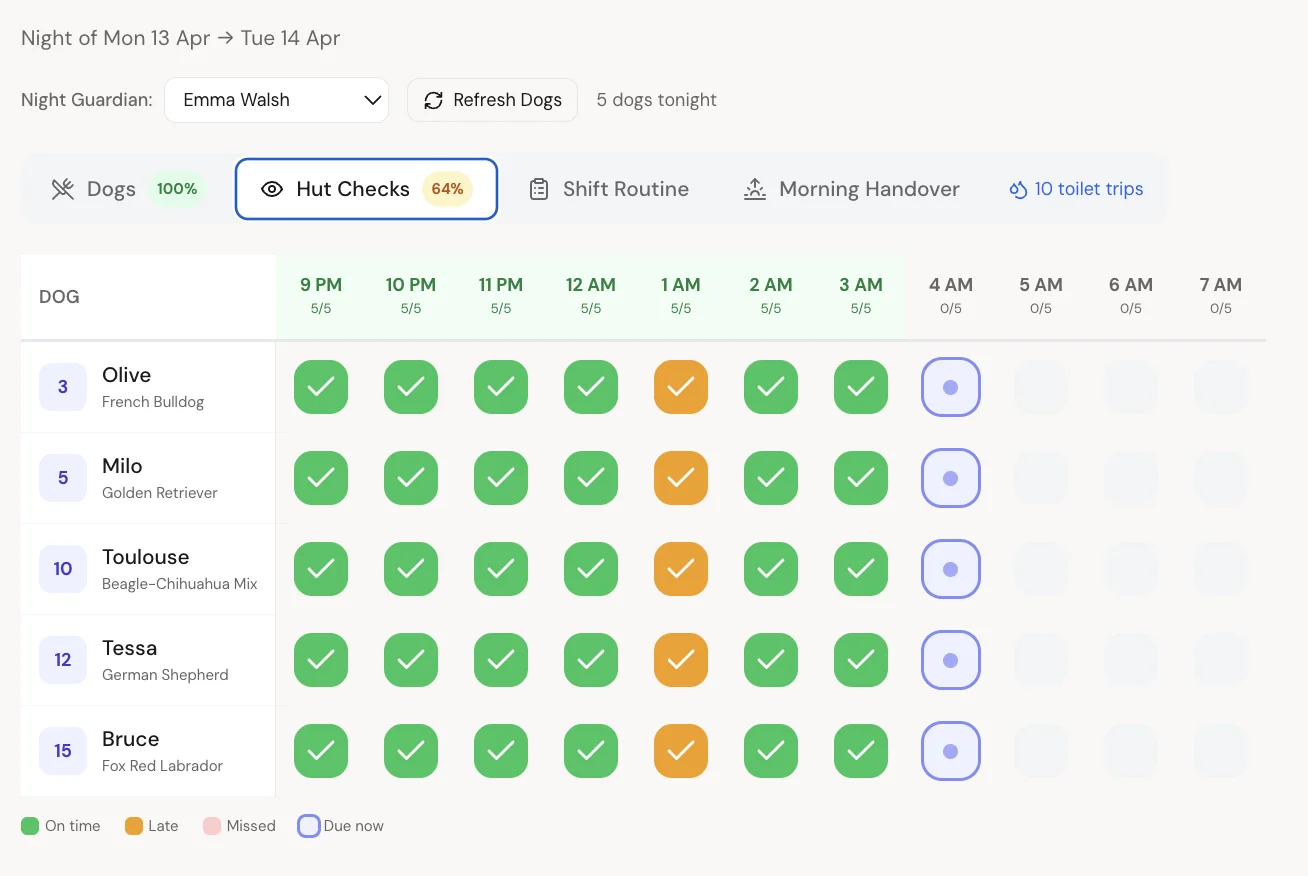Click the green On time legend swatch
This screenshot has width=1308, height=876.
(x=30, y=826)
